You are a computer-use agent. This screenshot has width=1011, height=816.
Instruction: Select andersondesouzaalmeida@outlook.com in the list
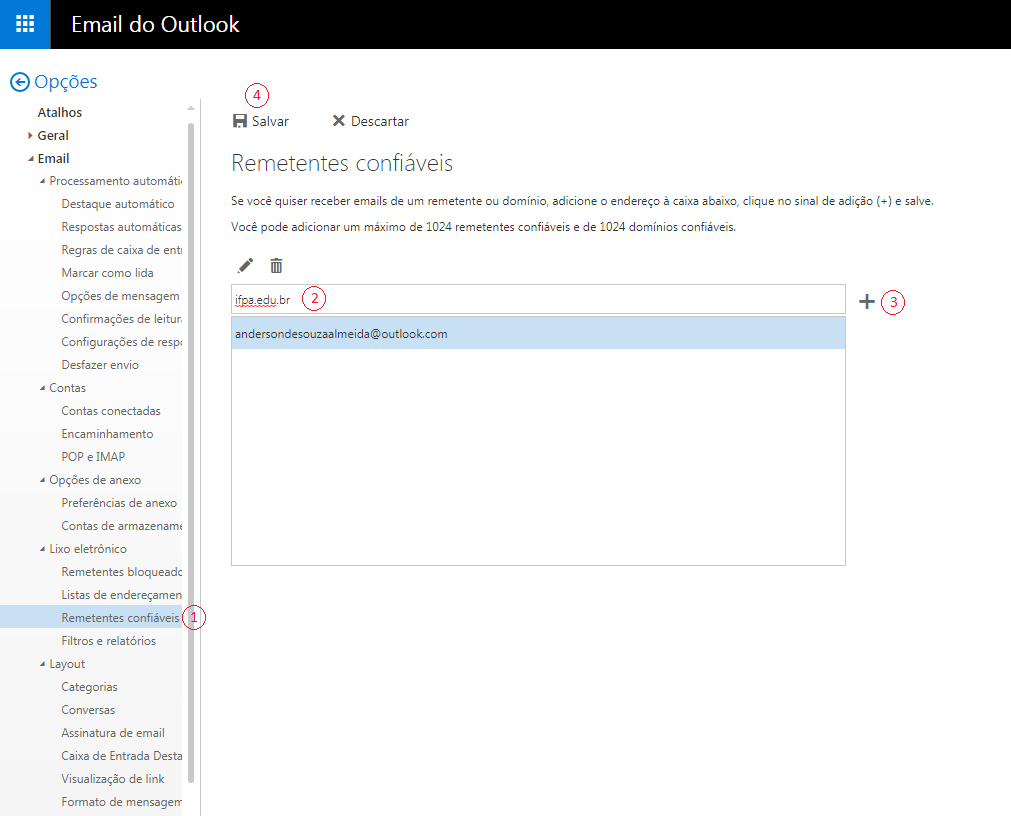[x=538, y=334]
